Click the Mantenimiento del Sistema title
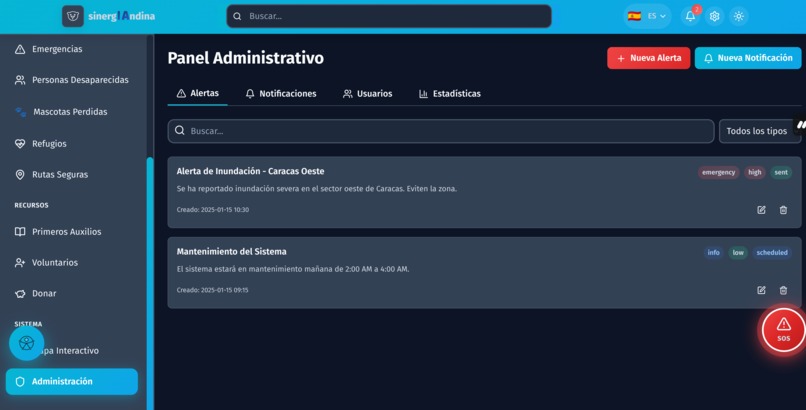Viewport: 806px width, 410px height. point(231,251)
